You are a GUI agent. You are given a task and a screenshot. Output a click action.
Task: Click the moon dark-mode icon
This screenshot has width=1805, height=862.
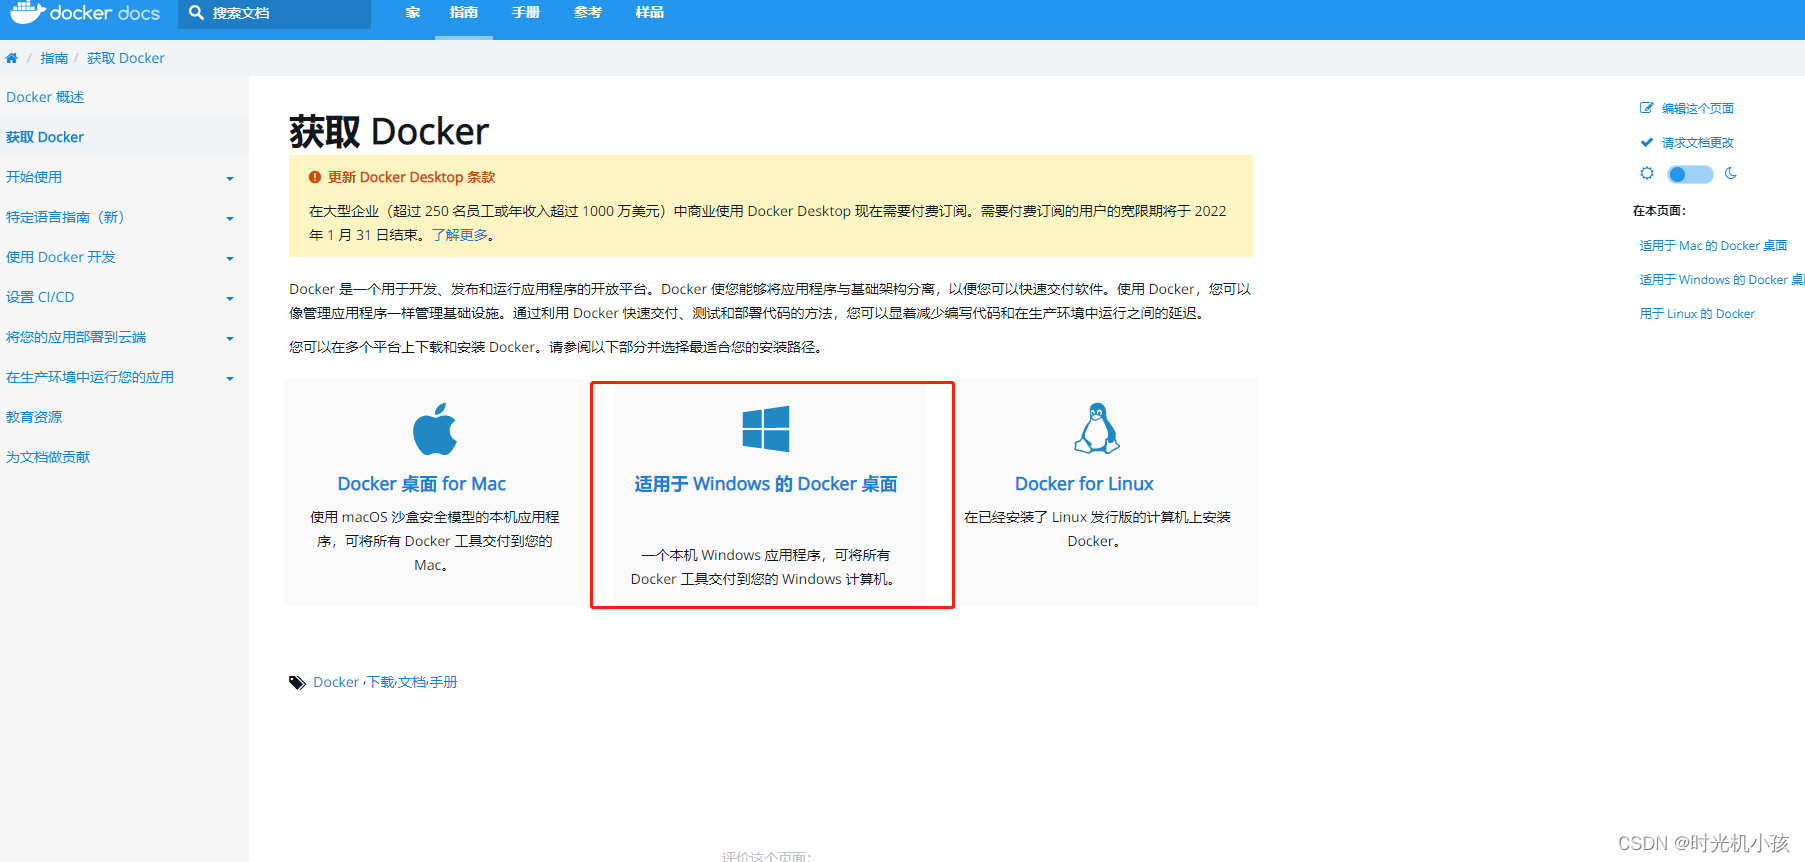[1731, 173]
